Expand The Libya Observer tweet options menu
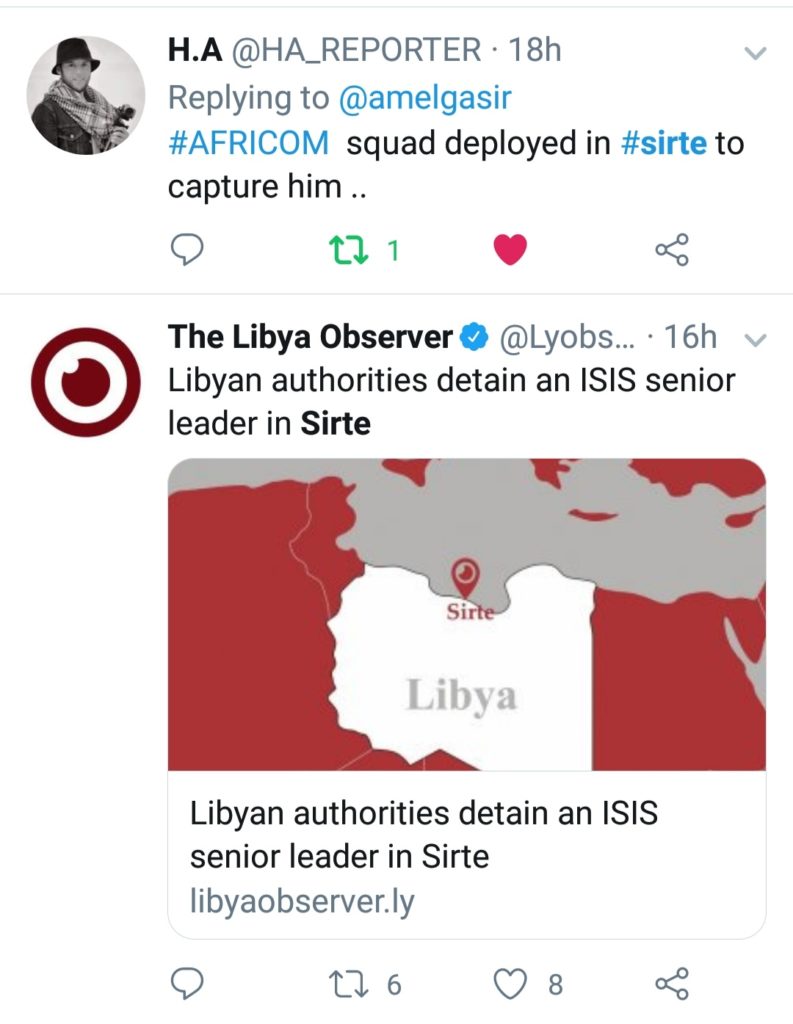Screen dimensions: 793x1024 click(756, 340)
